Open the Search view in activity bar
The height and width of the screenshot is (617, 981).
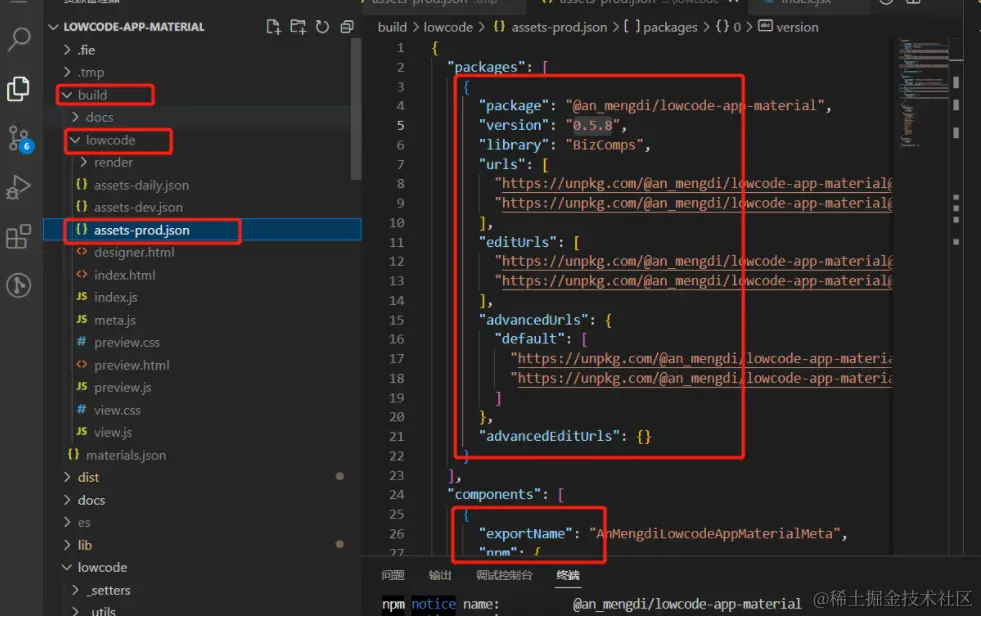tap(19, 39)
